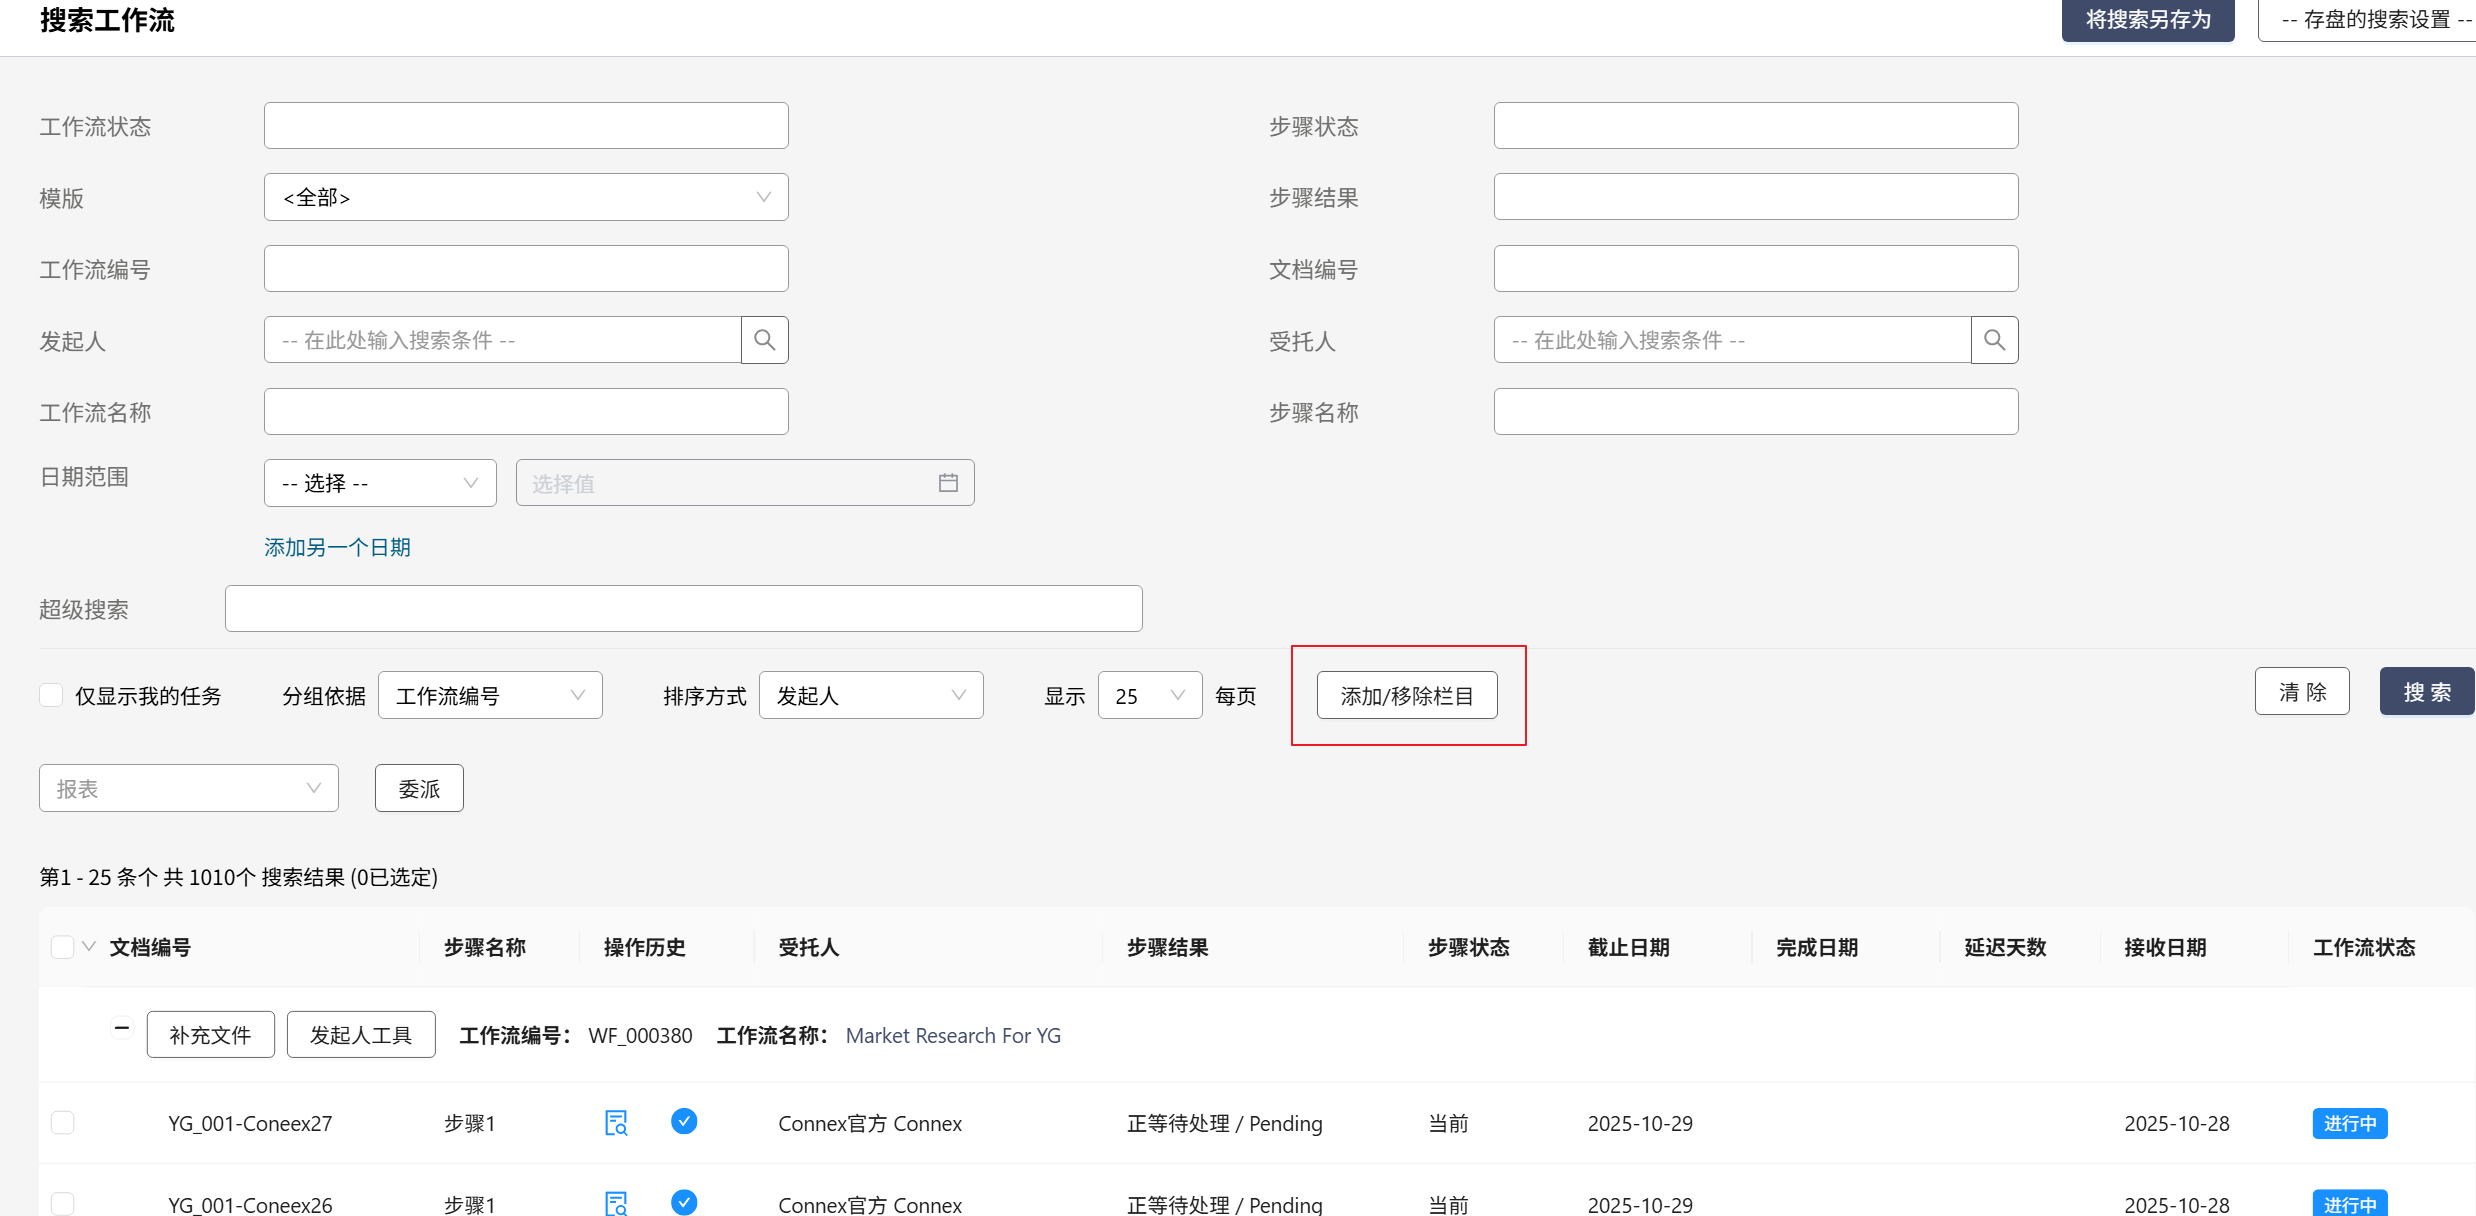Select the YG_001-Coneex27 row checkbox

[62, 1123]
